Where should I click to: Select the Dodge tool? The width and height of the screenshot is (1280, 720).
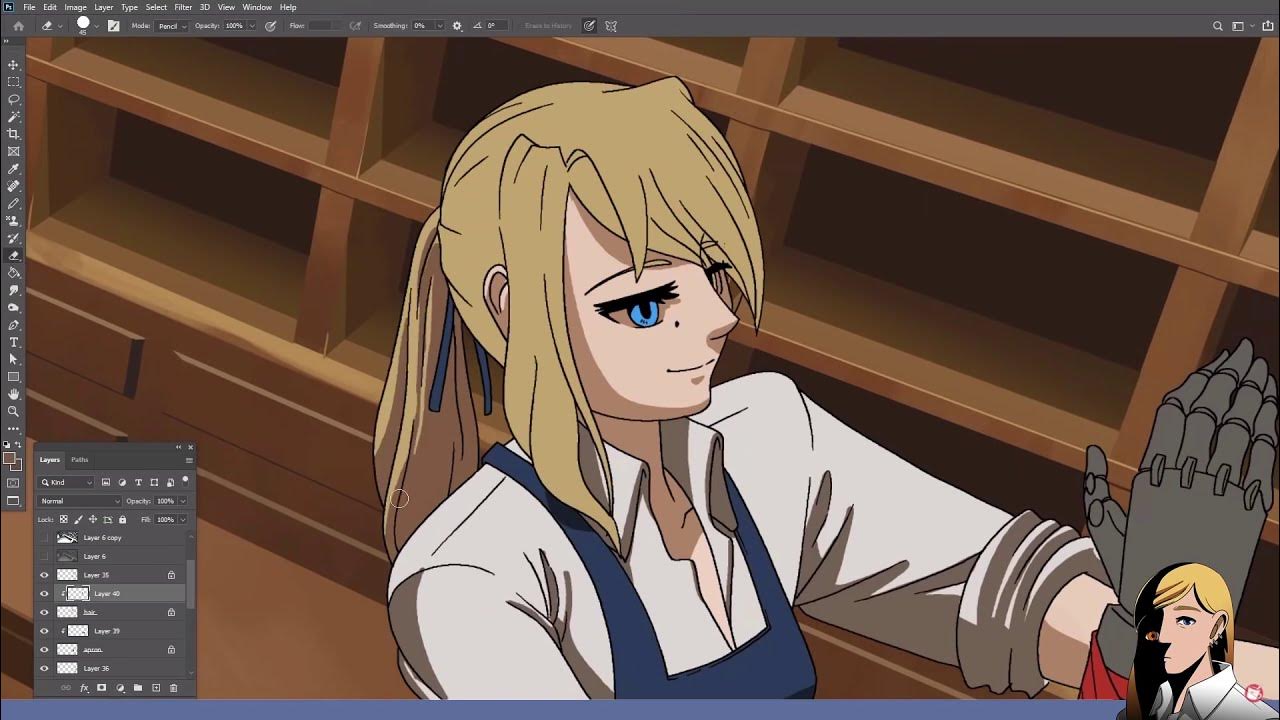click(x=13, y=307)
